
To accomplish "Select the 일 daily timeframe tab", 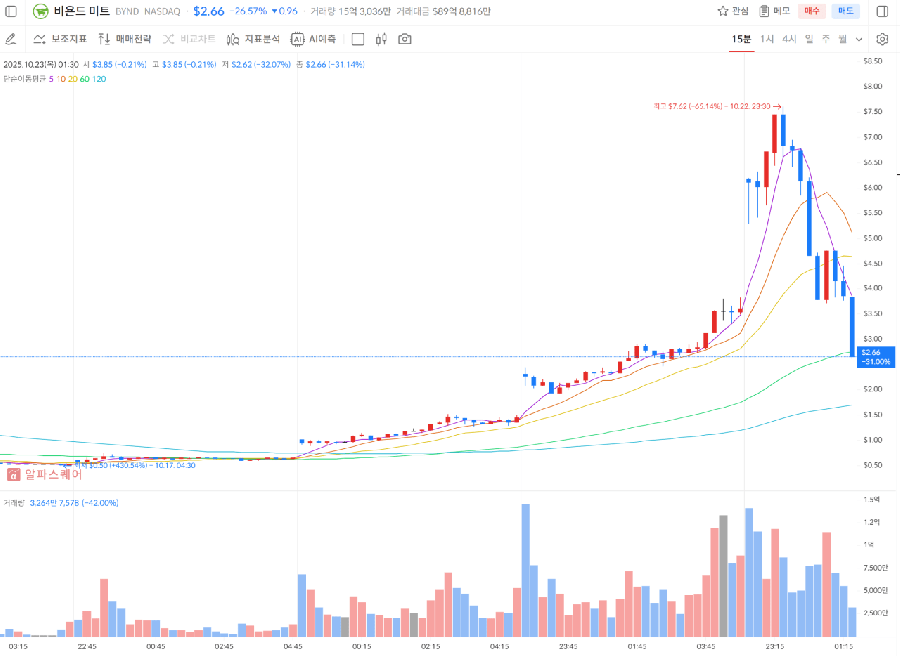I will [x=809, y=38].
